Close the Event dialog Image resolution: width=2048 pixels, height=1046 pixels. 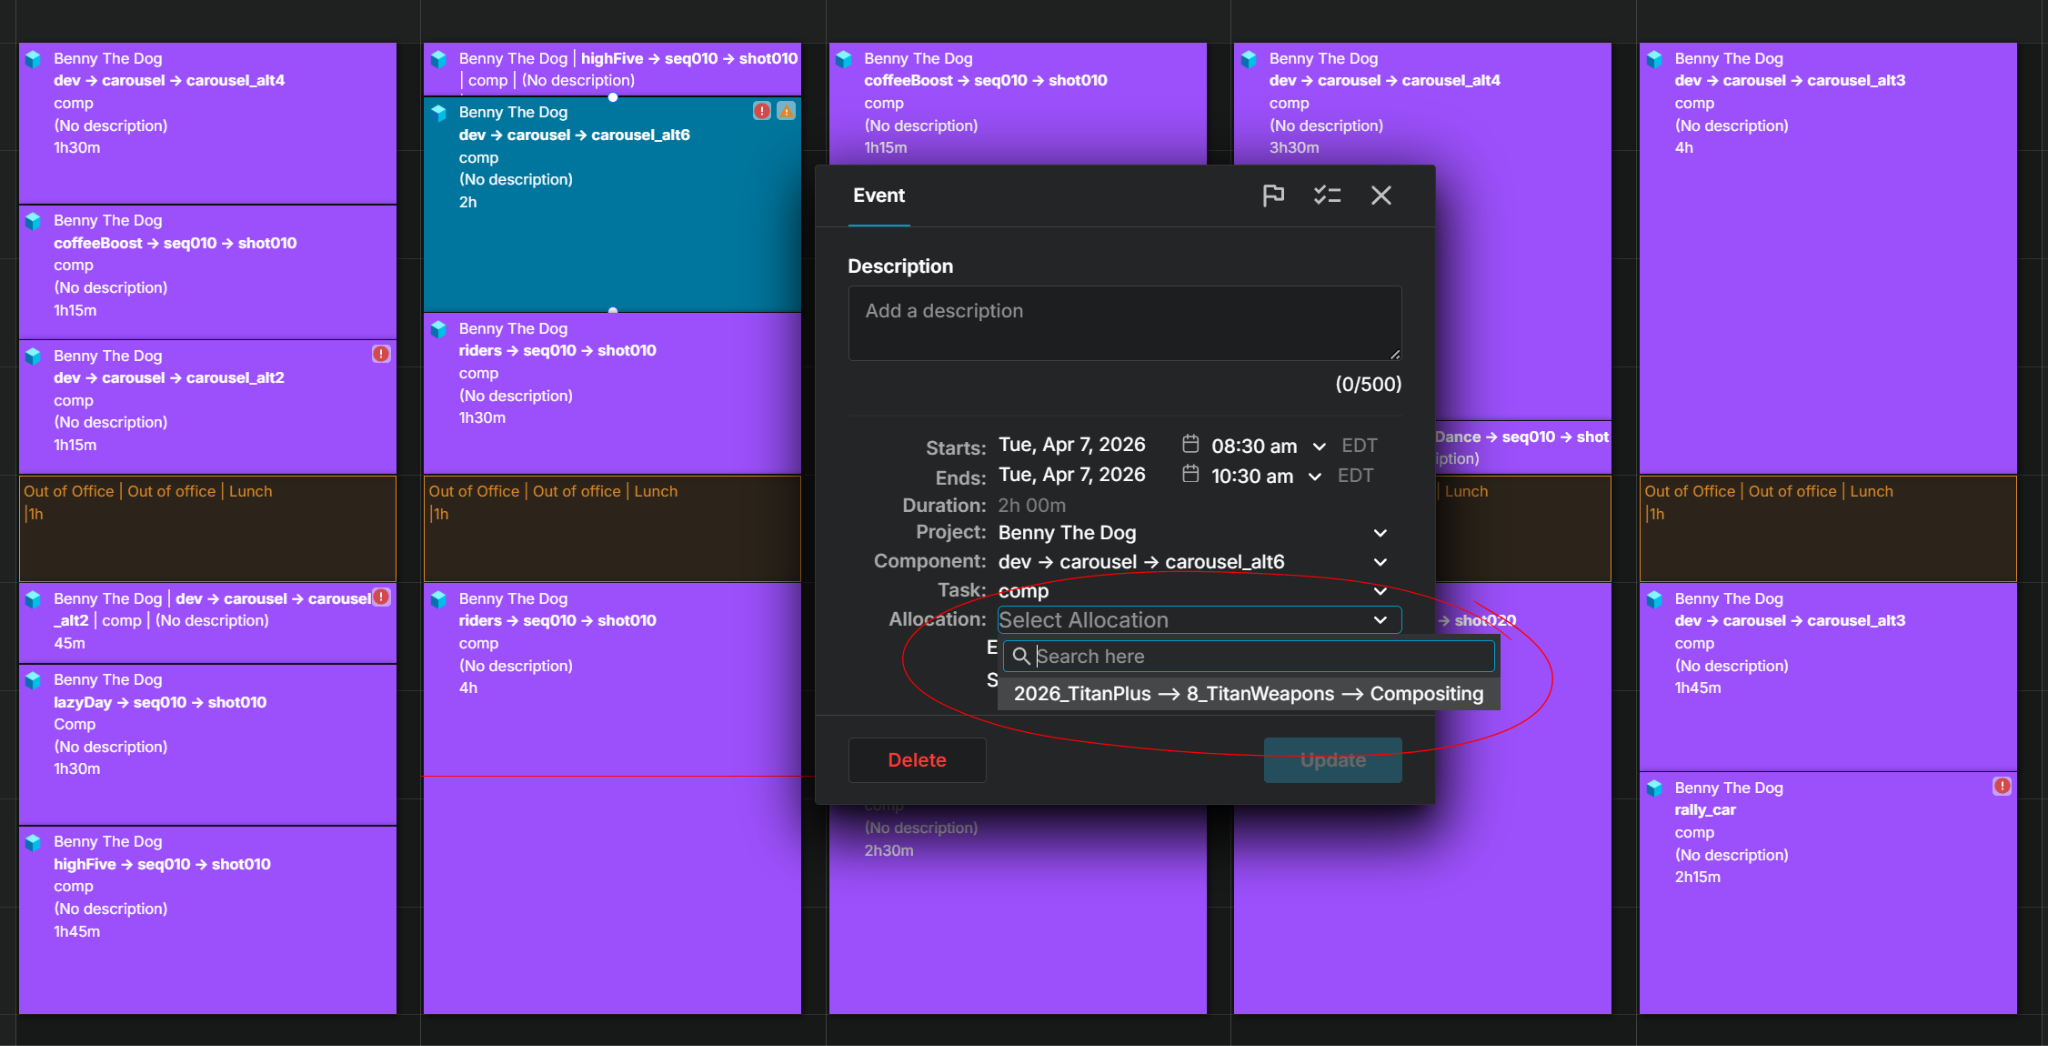pos(1381,195)
